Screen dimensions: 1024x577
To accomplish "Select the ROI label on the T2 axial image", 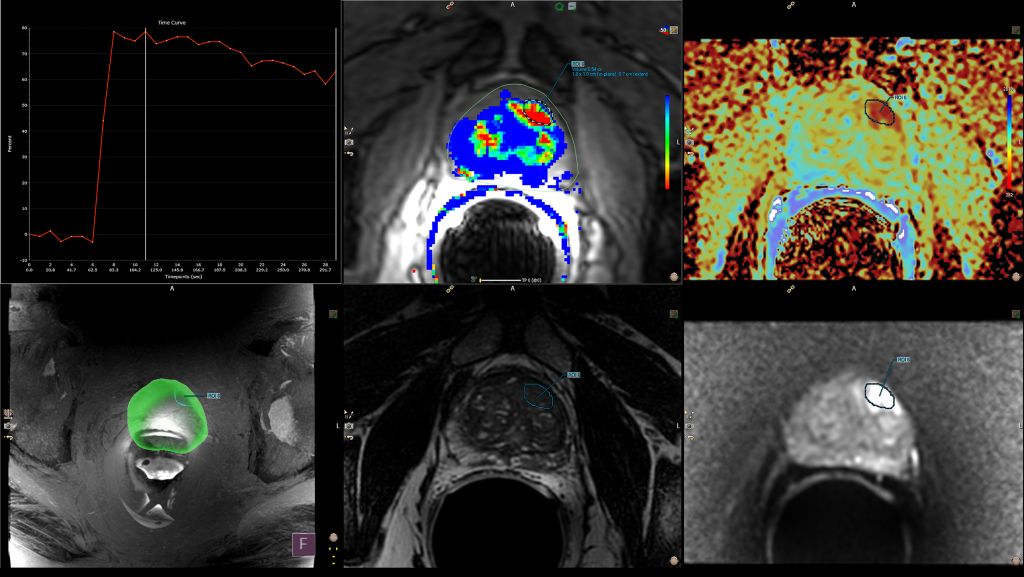I will tap(573, 375).
